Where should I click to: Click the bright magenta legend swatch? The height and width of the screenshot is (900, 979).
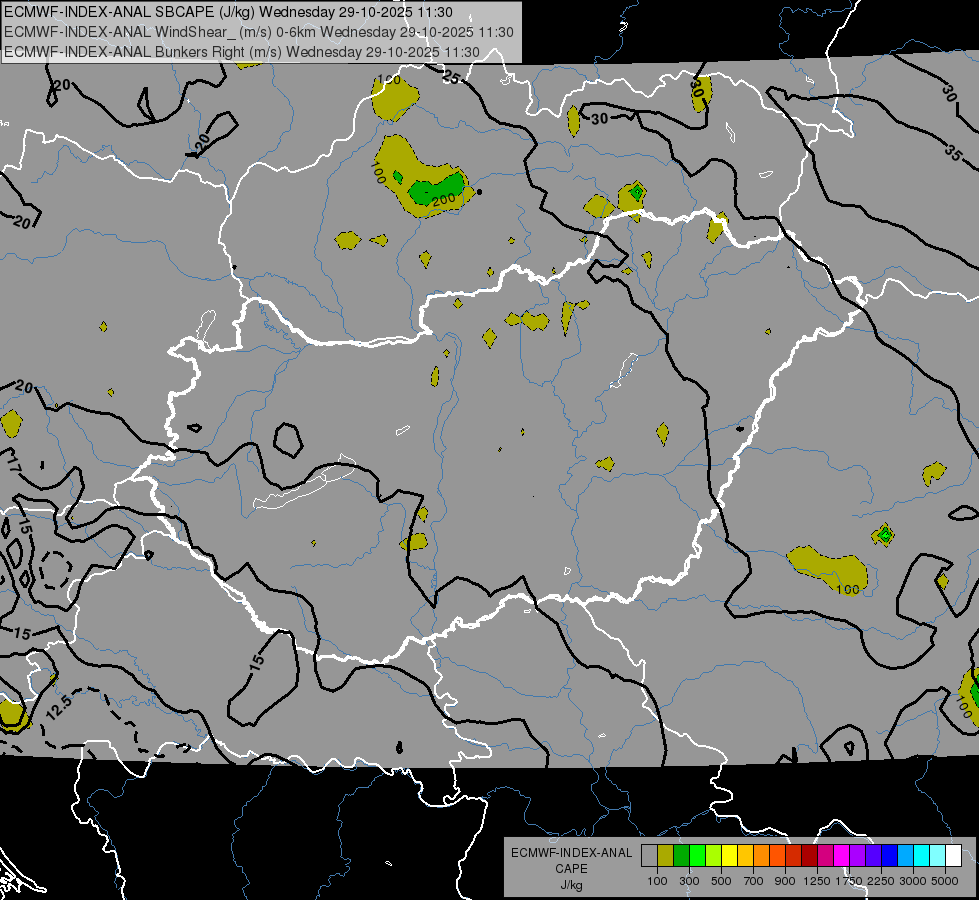click(x=842, y=856)
